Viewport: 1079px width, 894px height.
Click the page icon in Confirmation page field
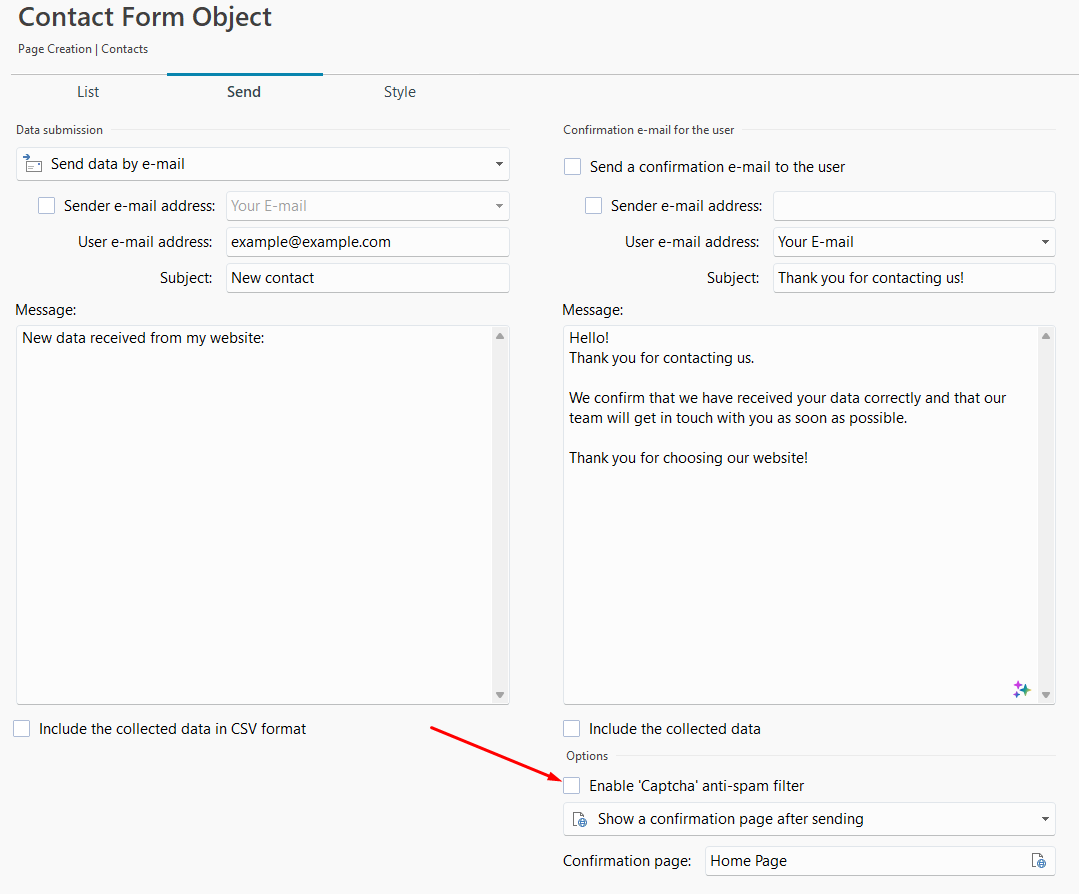click(1039, 861)
